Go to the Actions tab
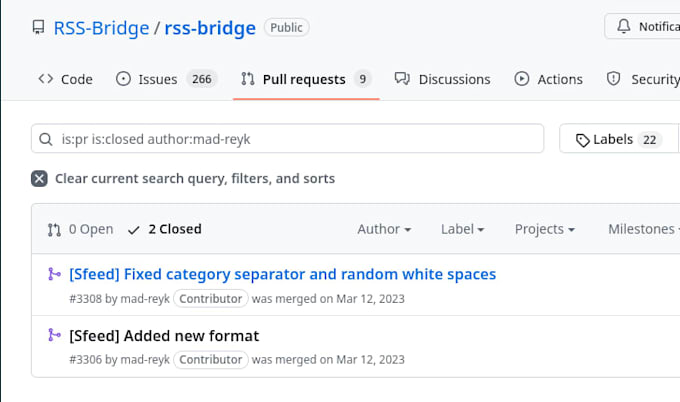680x402 pixels. point(549,79)
